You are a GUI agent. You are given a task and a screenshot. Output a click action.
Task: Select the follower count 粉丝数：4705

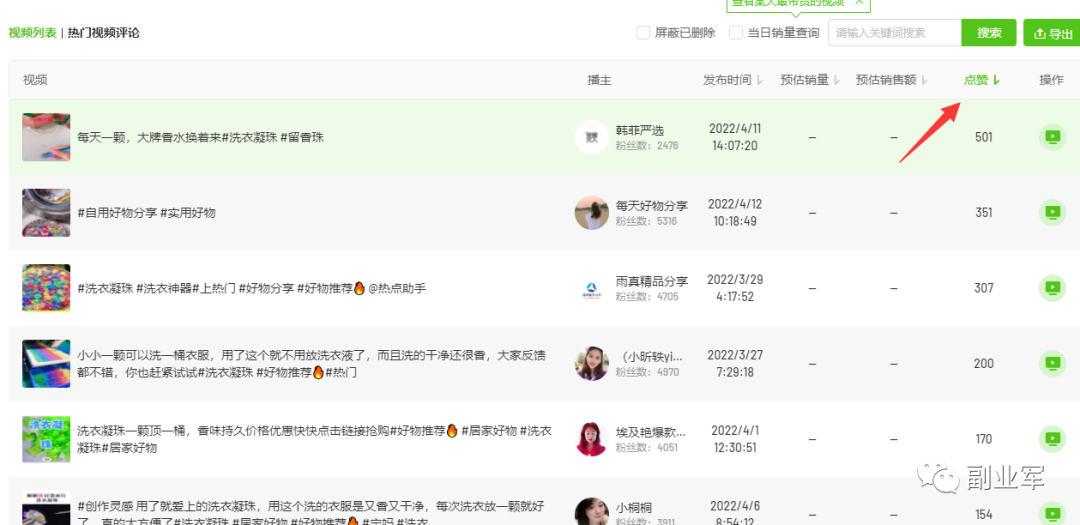click(x=647, y=297)
